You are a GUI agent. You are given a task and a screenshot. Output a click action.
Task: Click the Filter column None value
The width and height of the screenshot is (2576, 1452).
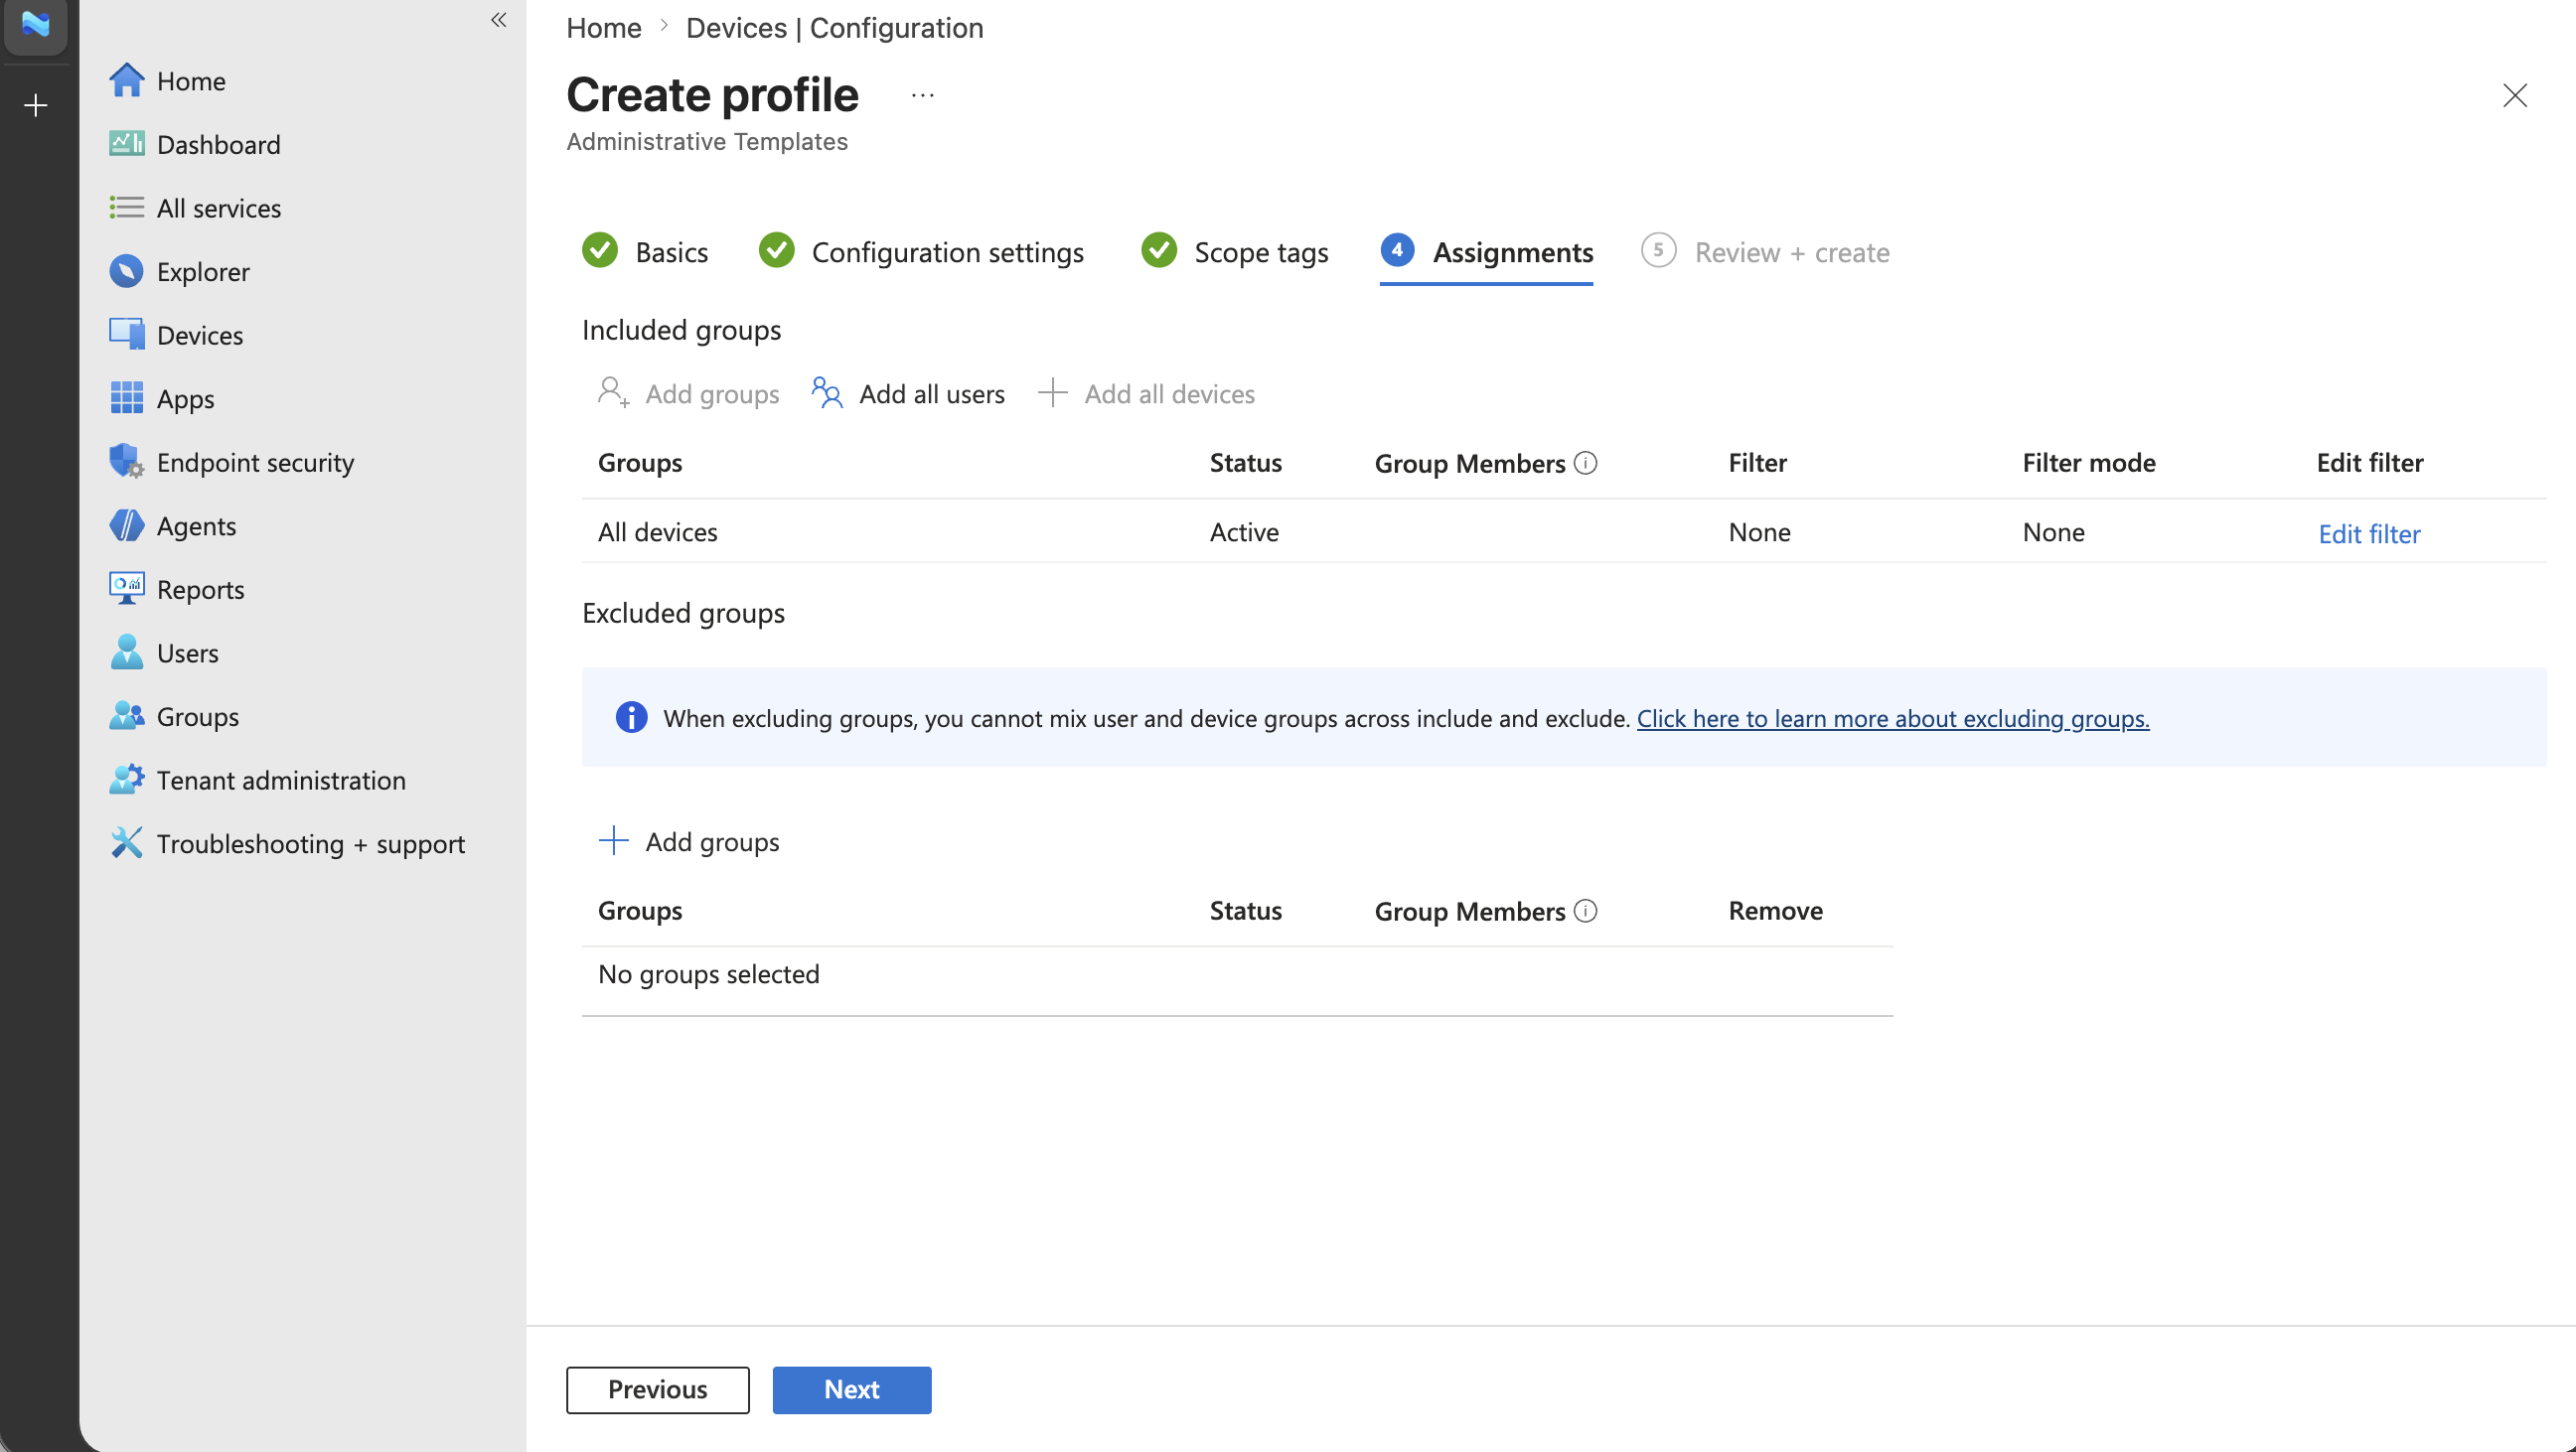(1759, 532)
